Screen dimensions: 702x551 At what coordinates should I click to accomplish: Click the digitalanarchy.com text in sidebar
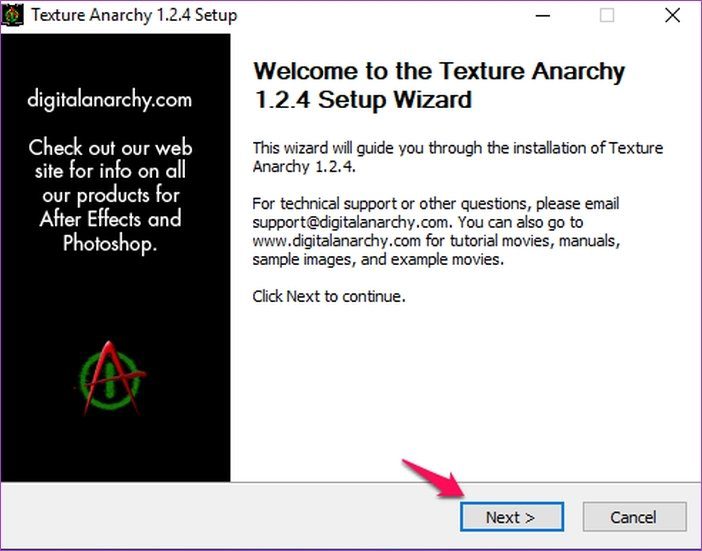[110, 99]
